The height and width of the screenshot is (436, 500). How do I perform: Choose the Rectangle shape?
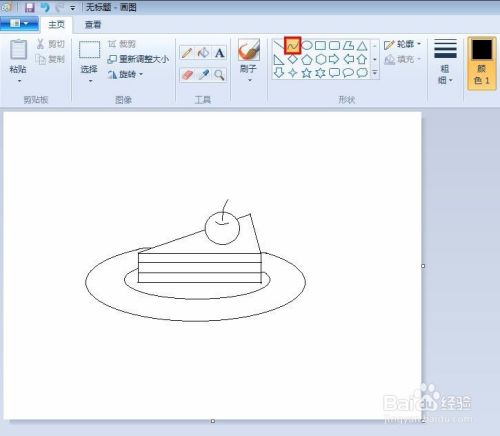click(x=320, y=45)
